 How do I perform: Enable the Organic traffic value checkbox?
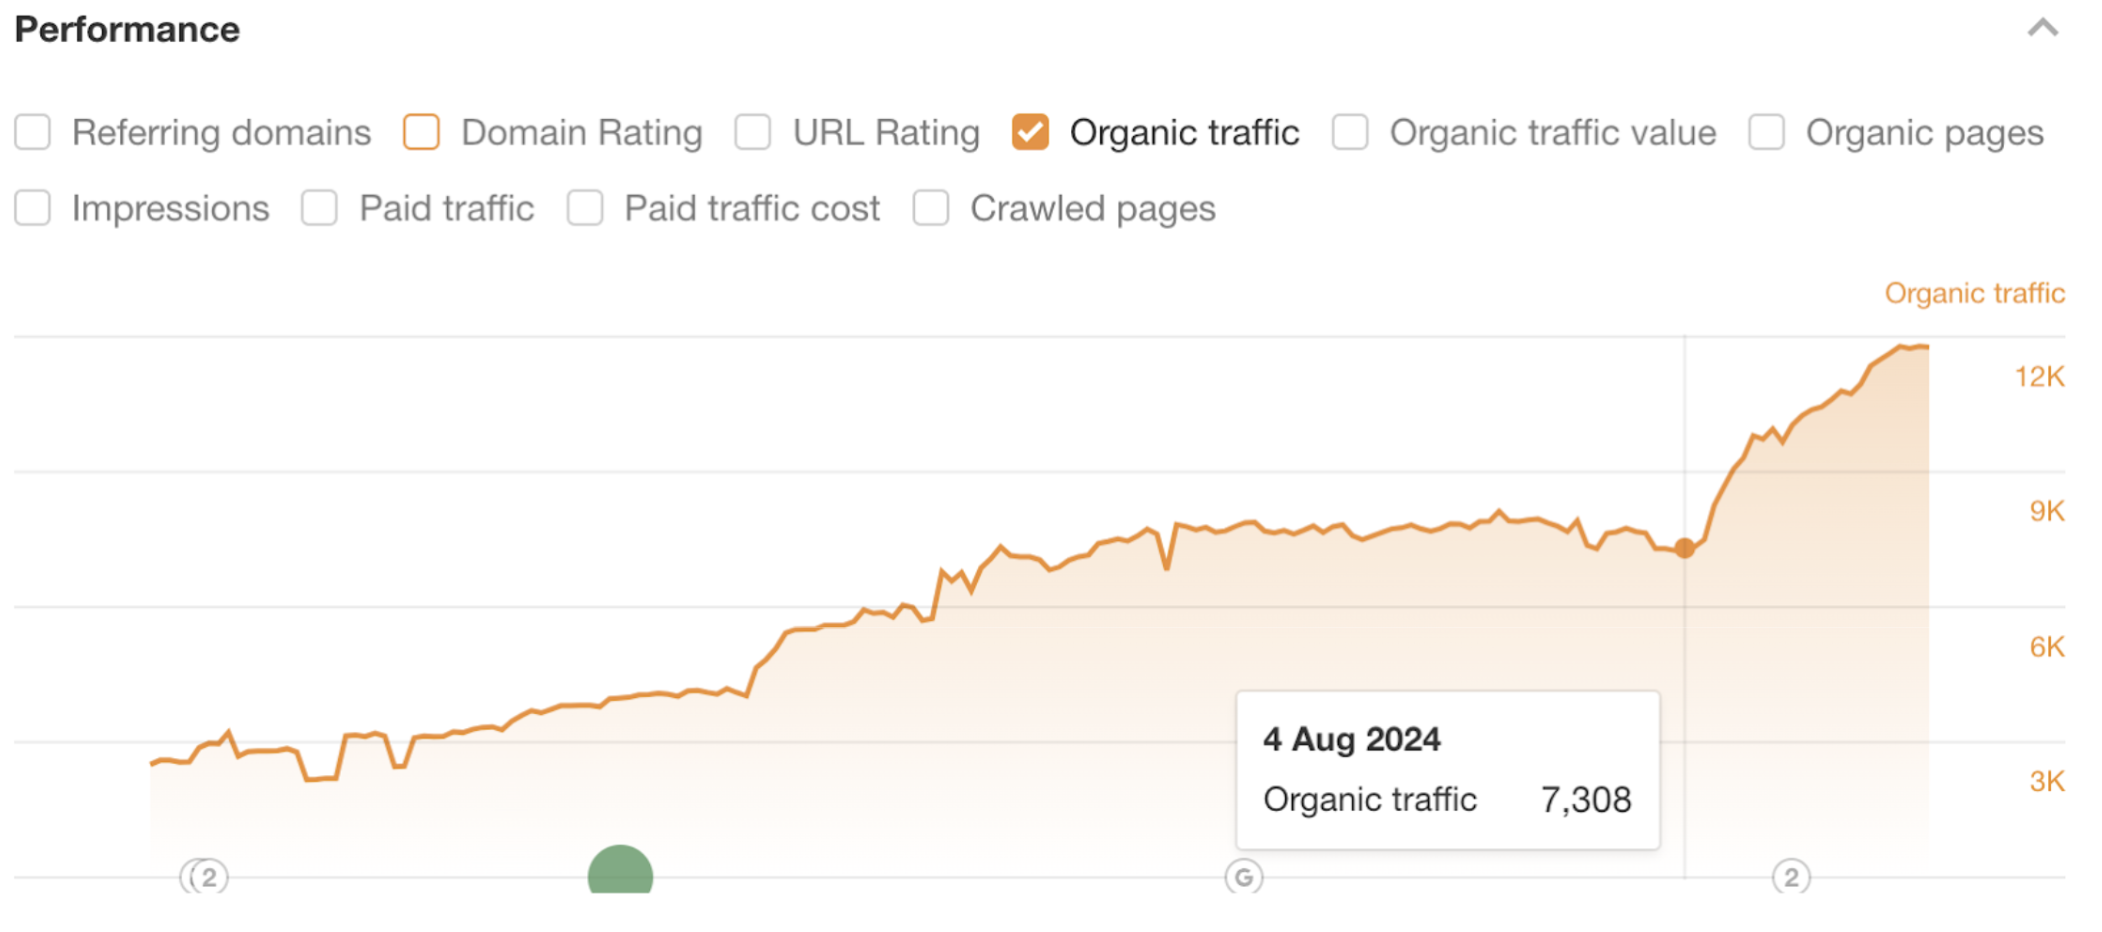click(x=1349, y=132)
